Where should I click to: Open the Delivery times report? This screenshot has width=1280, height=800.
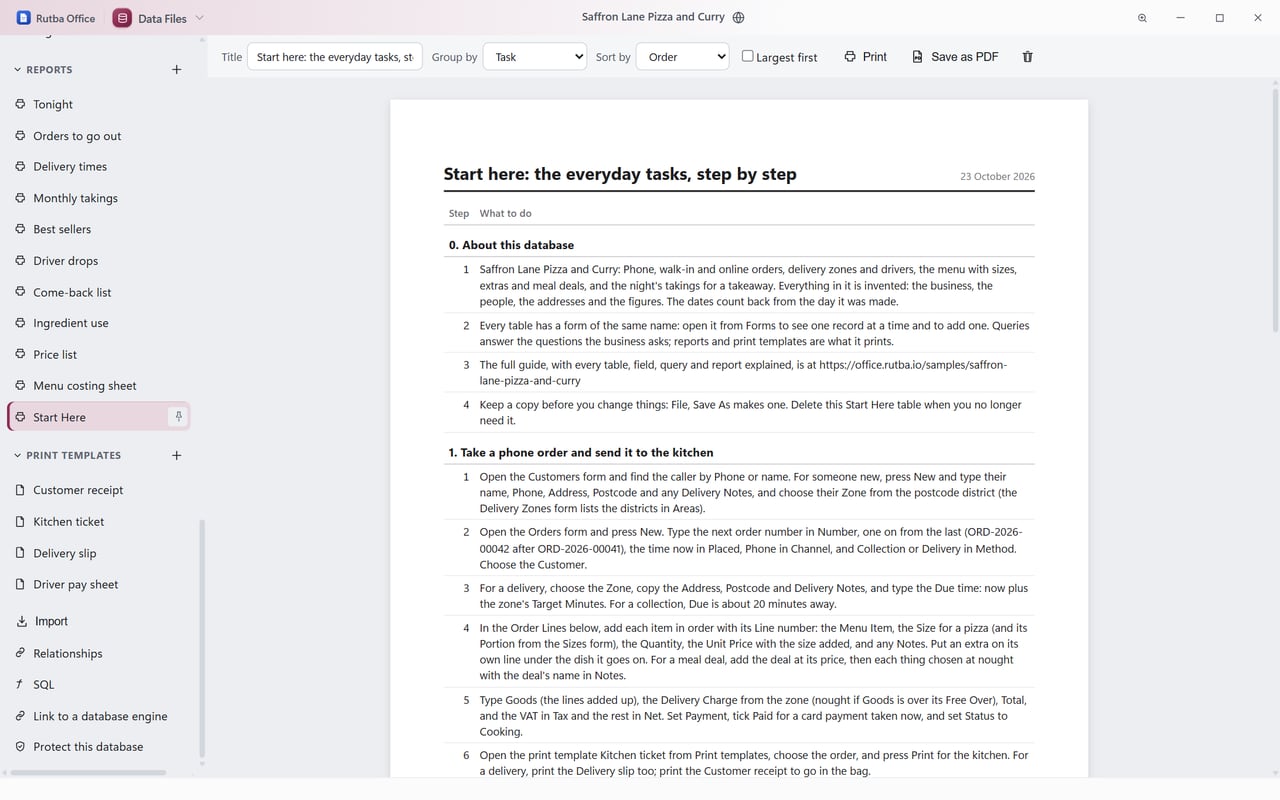(x=98, y=167)
